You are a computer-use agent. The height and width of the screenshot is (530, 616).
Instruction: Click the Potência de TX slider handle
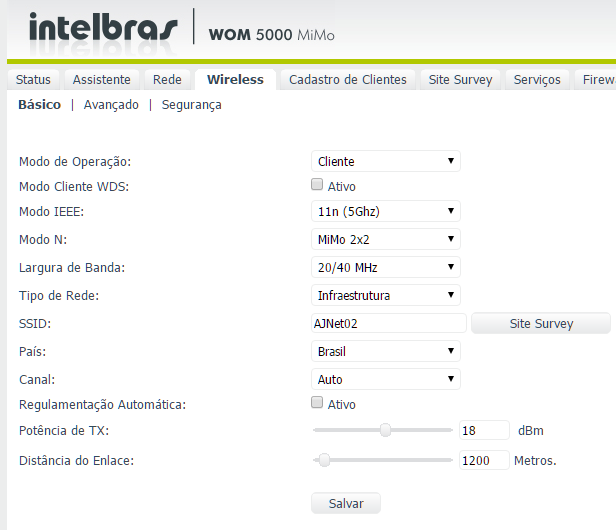pyautogui.click(x=385, y=430)
